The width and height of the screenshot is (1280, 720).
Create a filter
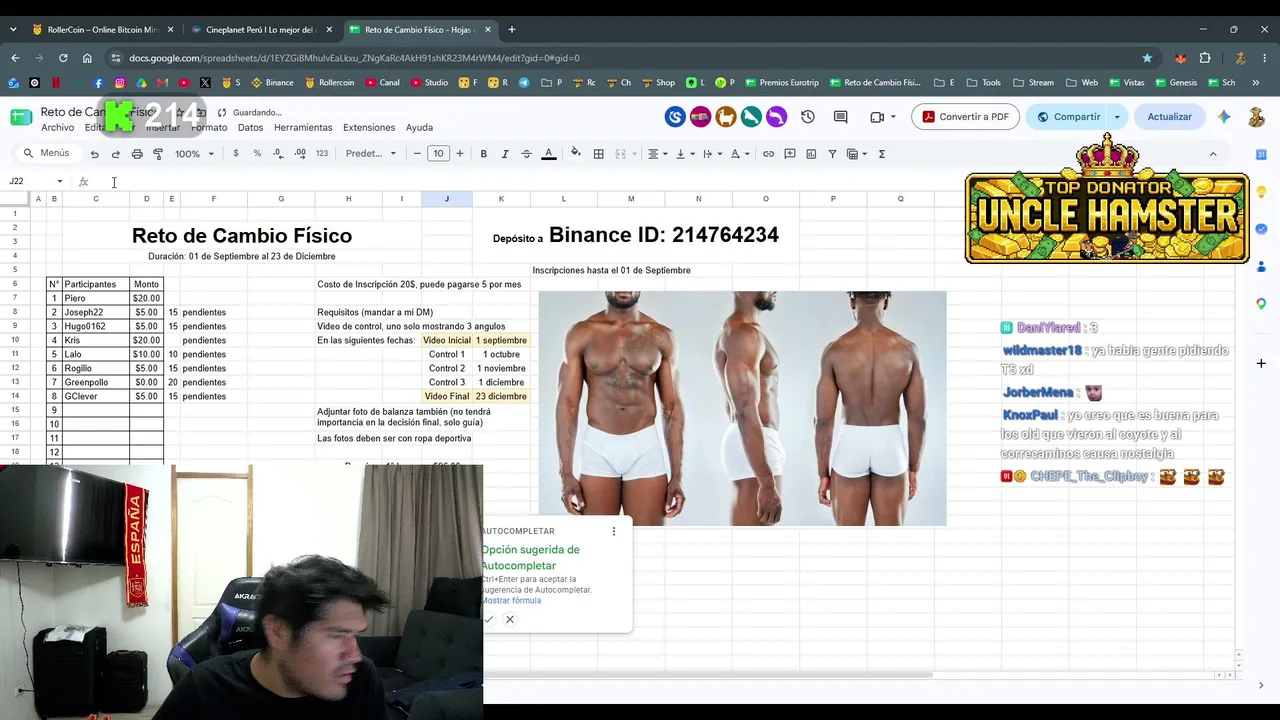click(x=832, y=154)
